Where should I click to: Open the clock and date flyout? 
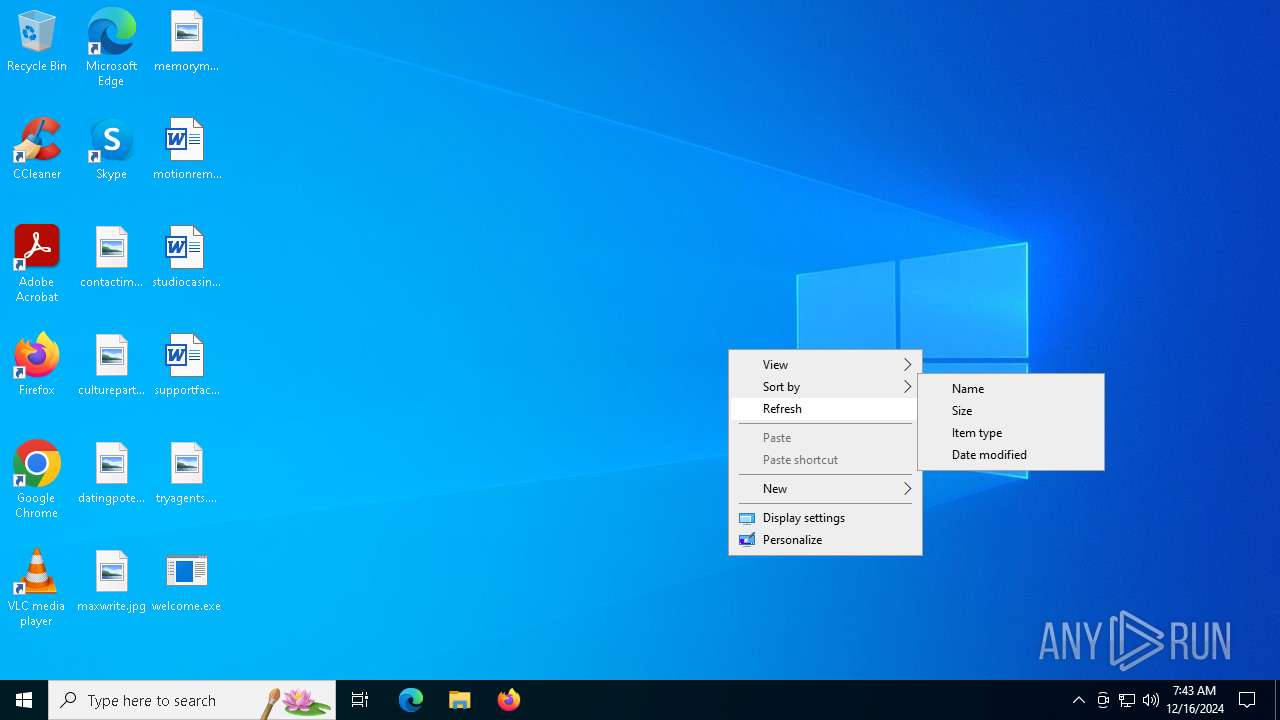pyautogui.click(x=1194, y=700)
